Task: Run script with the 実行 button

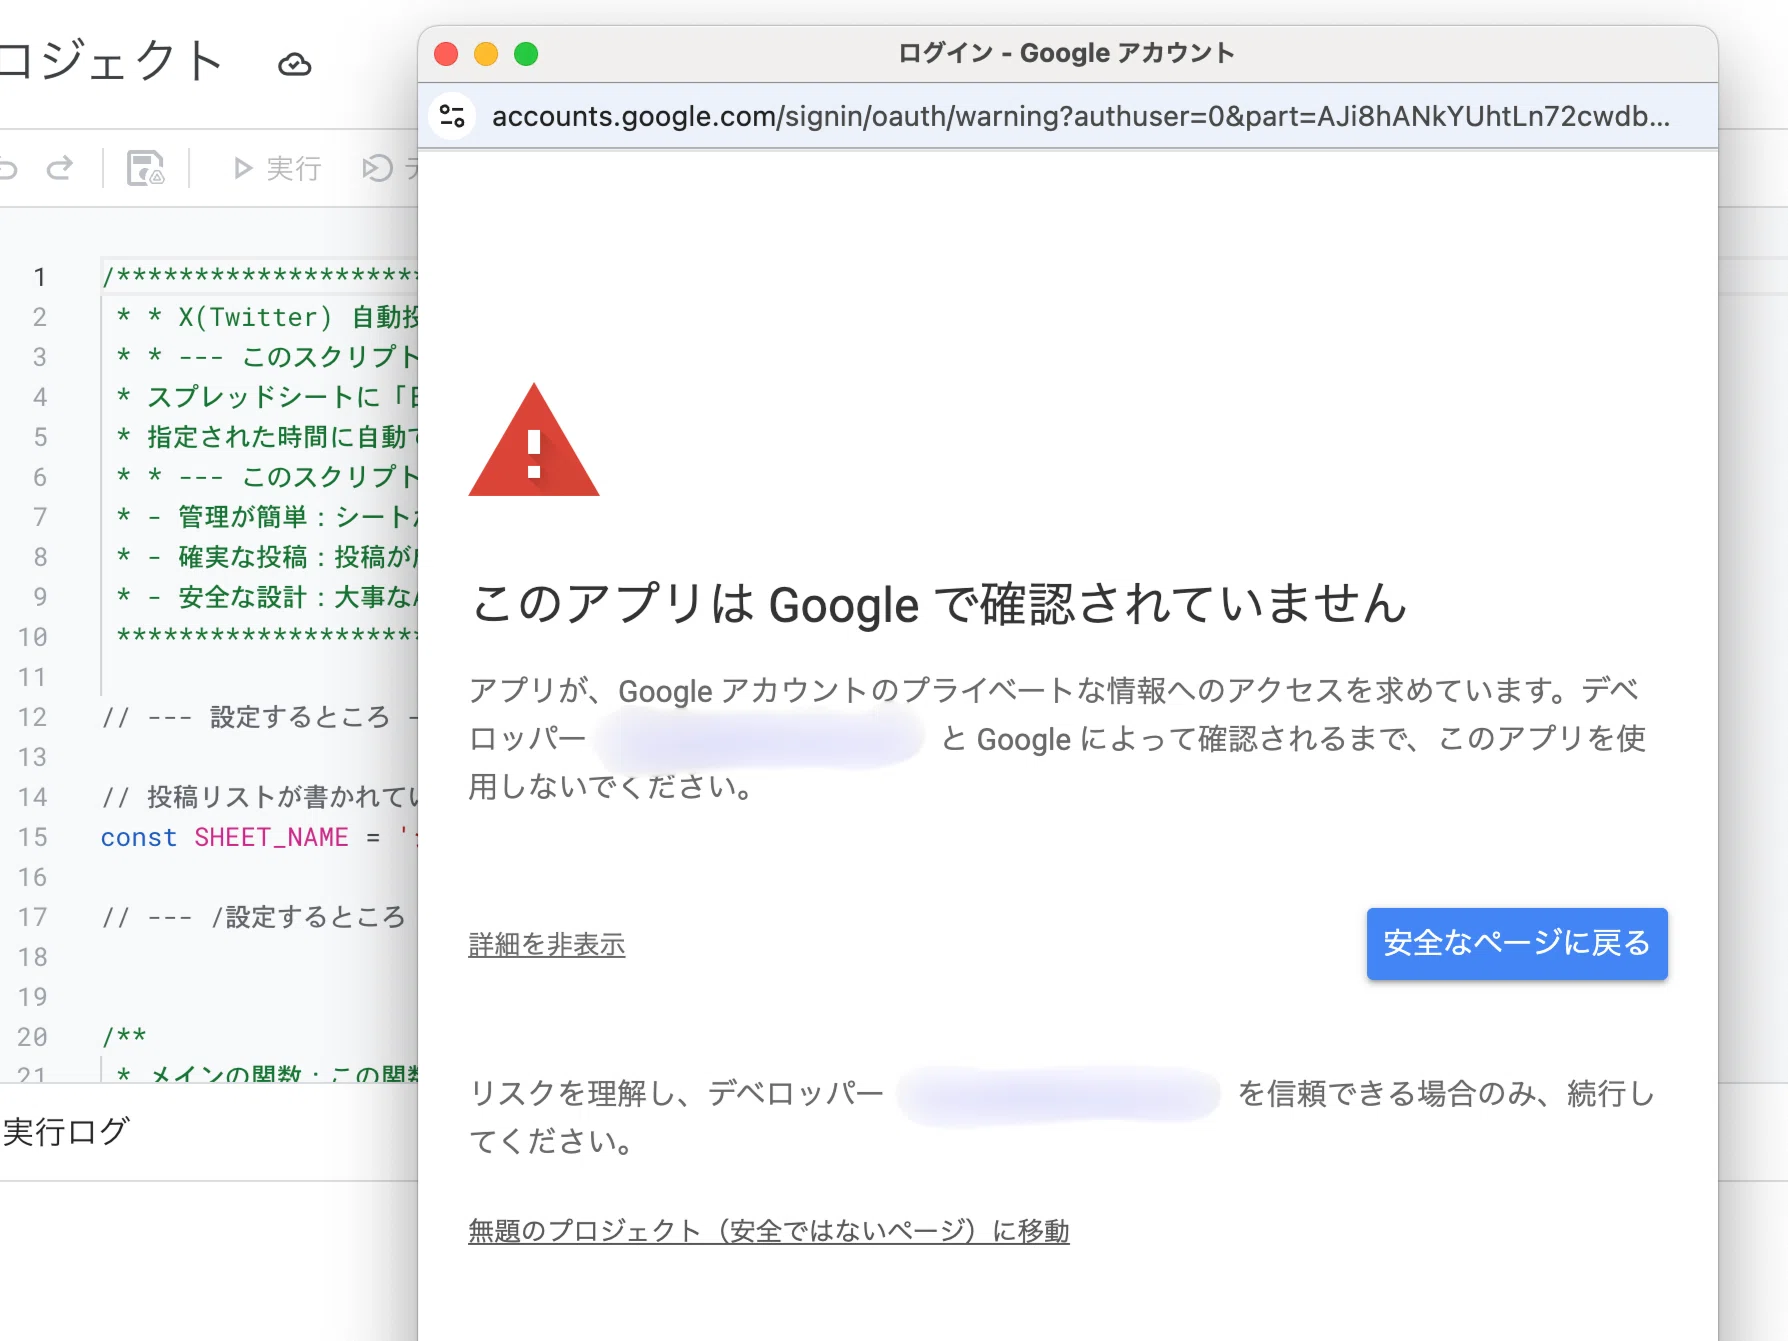Action: [277, 168]
